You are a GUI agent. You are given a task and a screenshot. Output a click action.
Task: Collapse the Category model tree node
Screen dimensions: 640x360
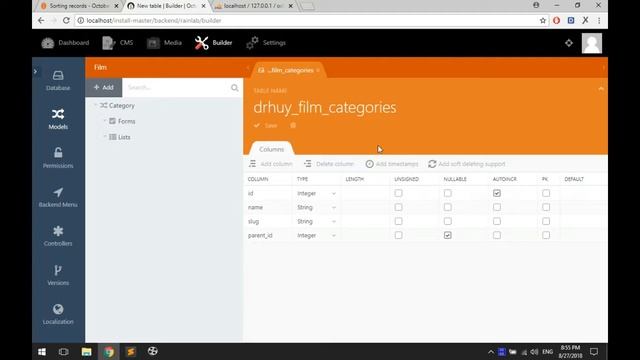click(x=95, y=105)
